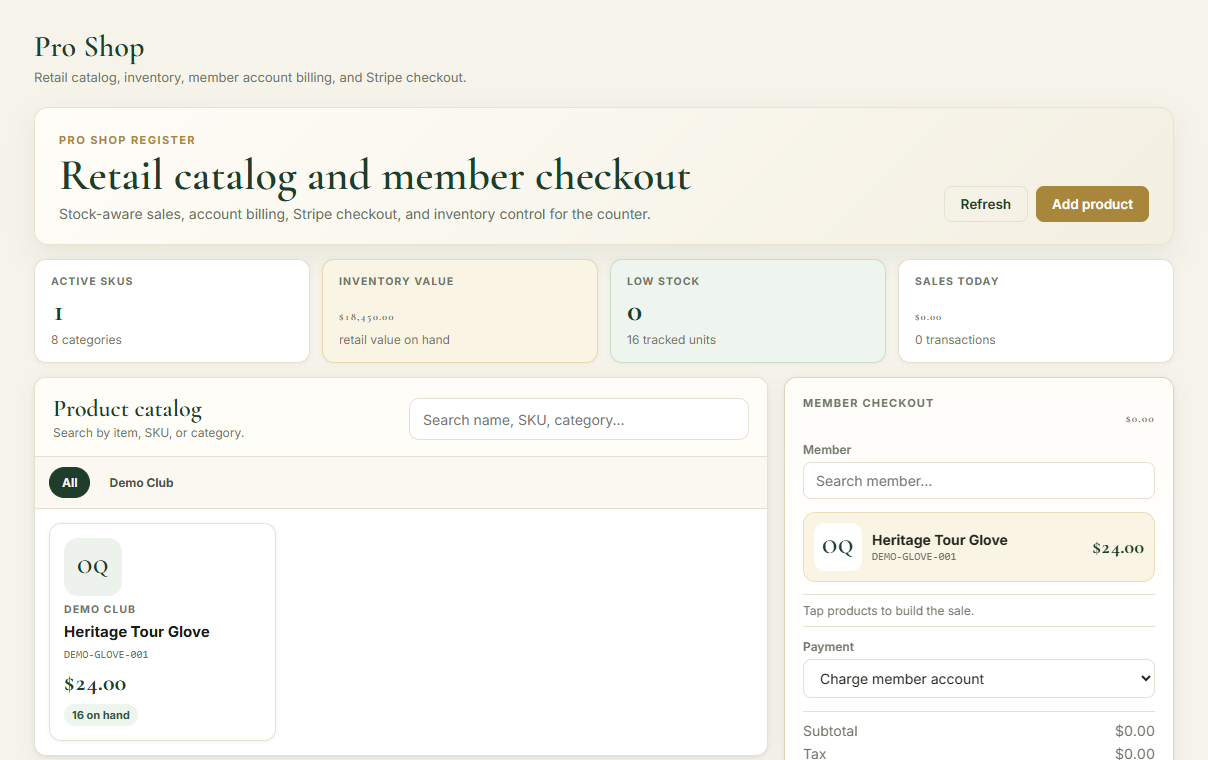Click the 16 on hand stock badge
The width and height of the screenshot is (1208, 760).
101,715
